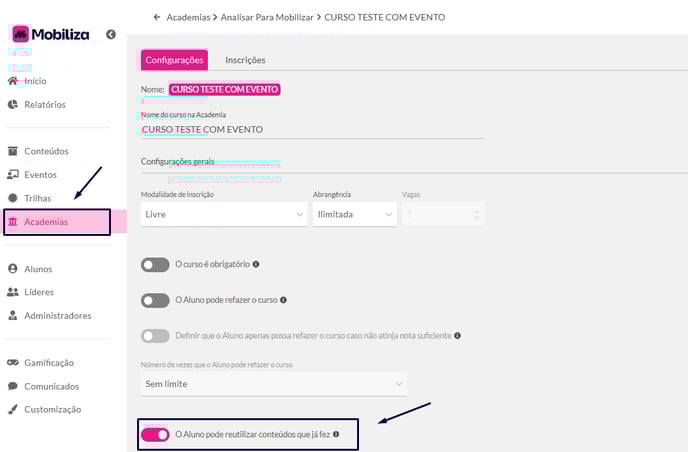Click info icon beside reutilizar conteúdos
688x452 pixels.
336,434
